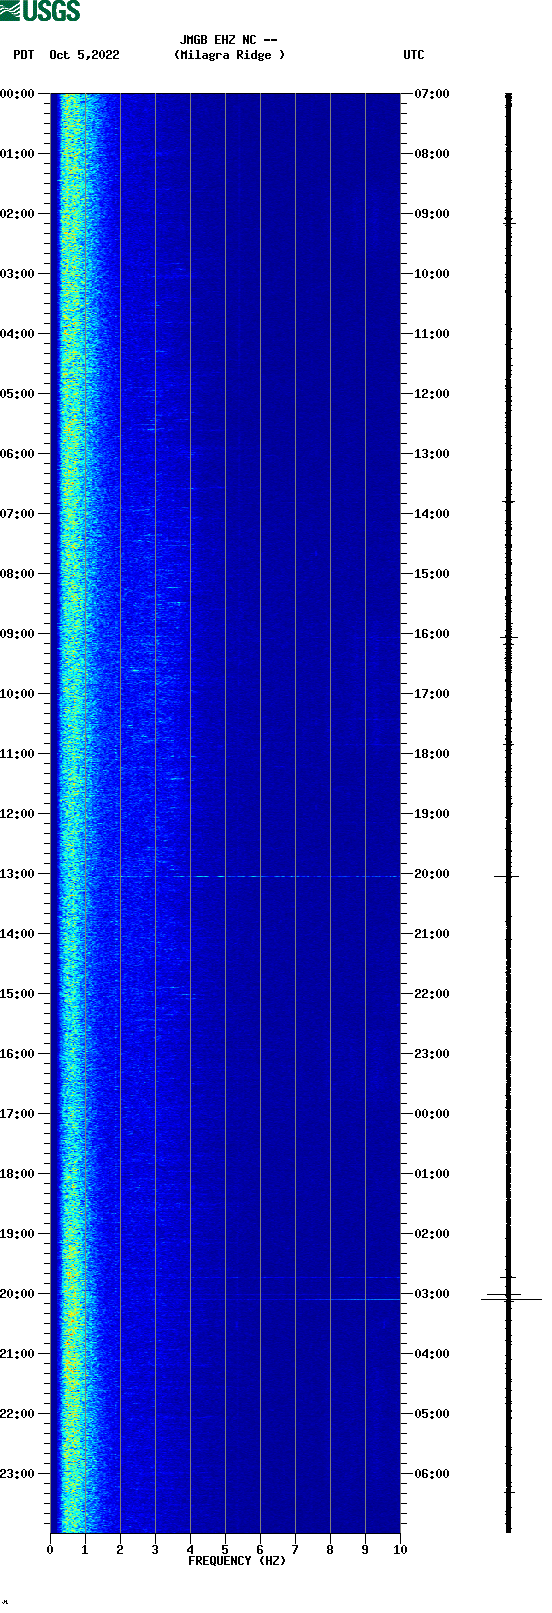
Task: Click the frequency axis value 2
Action: (x=120, y=1550)
